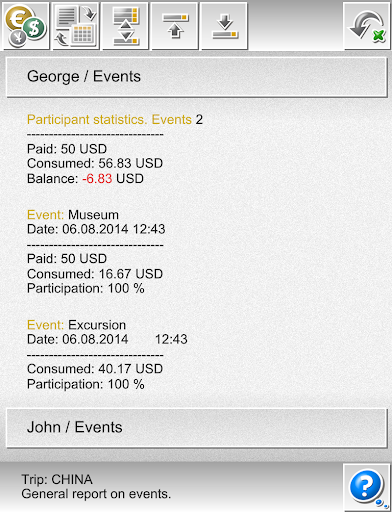
Task: Collapse the George / Events section header
Action: tap(196, 77)
